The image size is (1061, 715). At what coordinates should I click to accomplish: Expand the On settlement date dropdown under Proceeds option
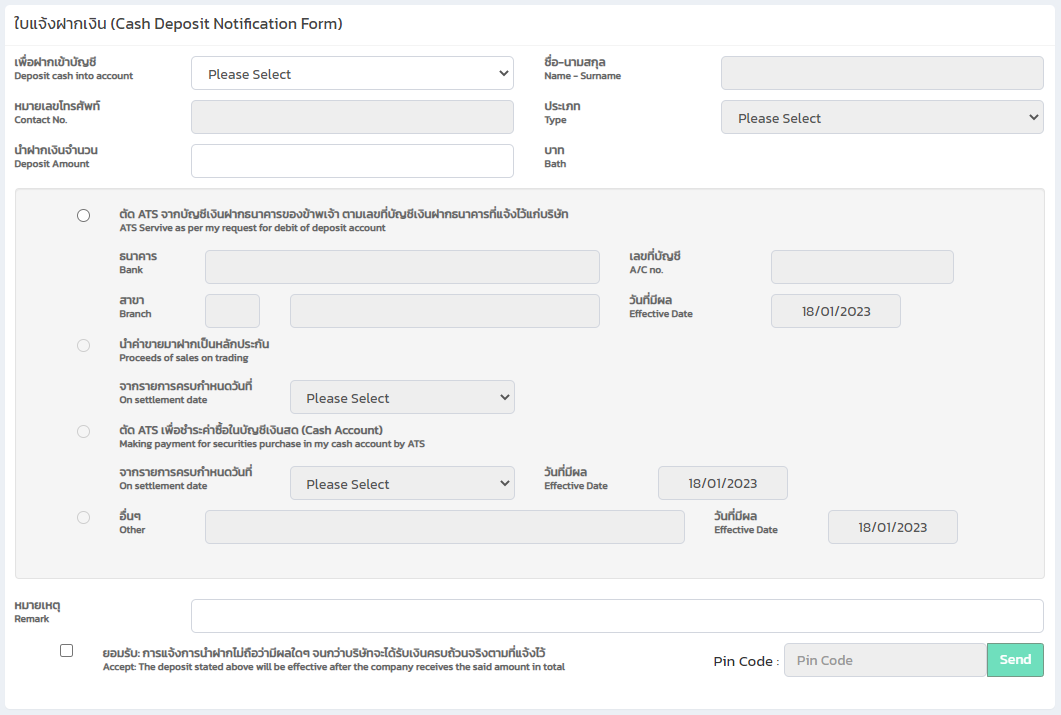click(x=402, y=397)
